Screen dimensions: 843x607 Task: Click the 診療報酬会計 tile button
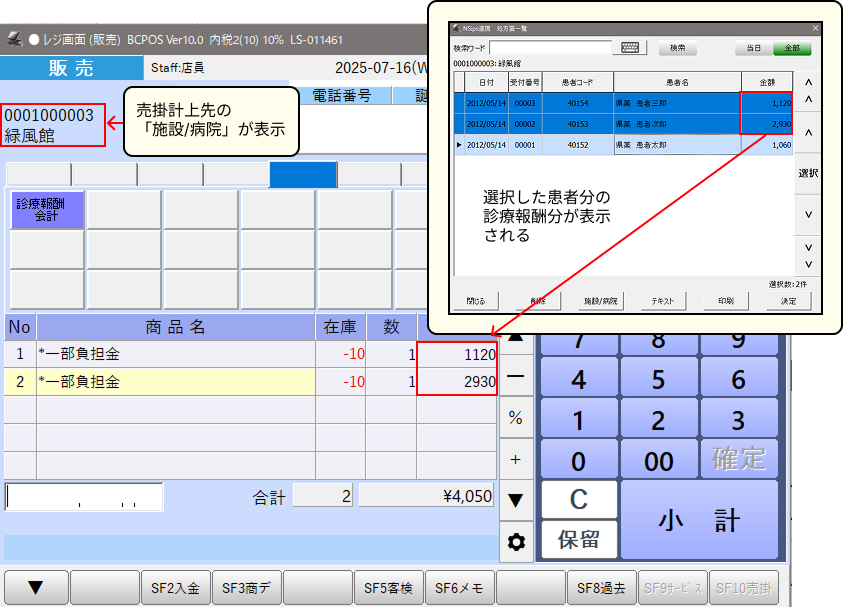pos(46,210)
